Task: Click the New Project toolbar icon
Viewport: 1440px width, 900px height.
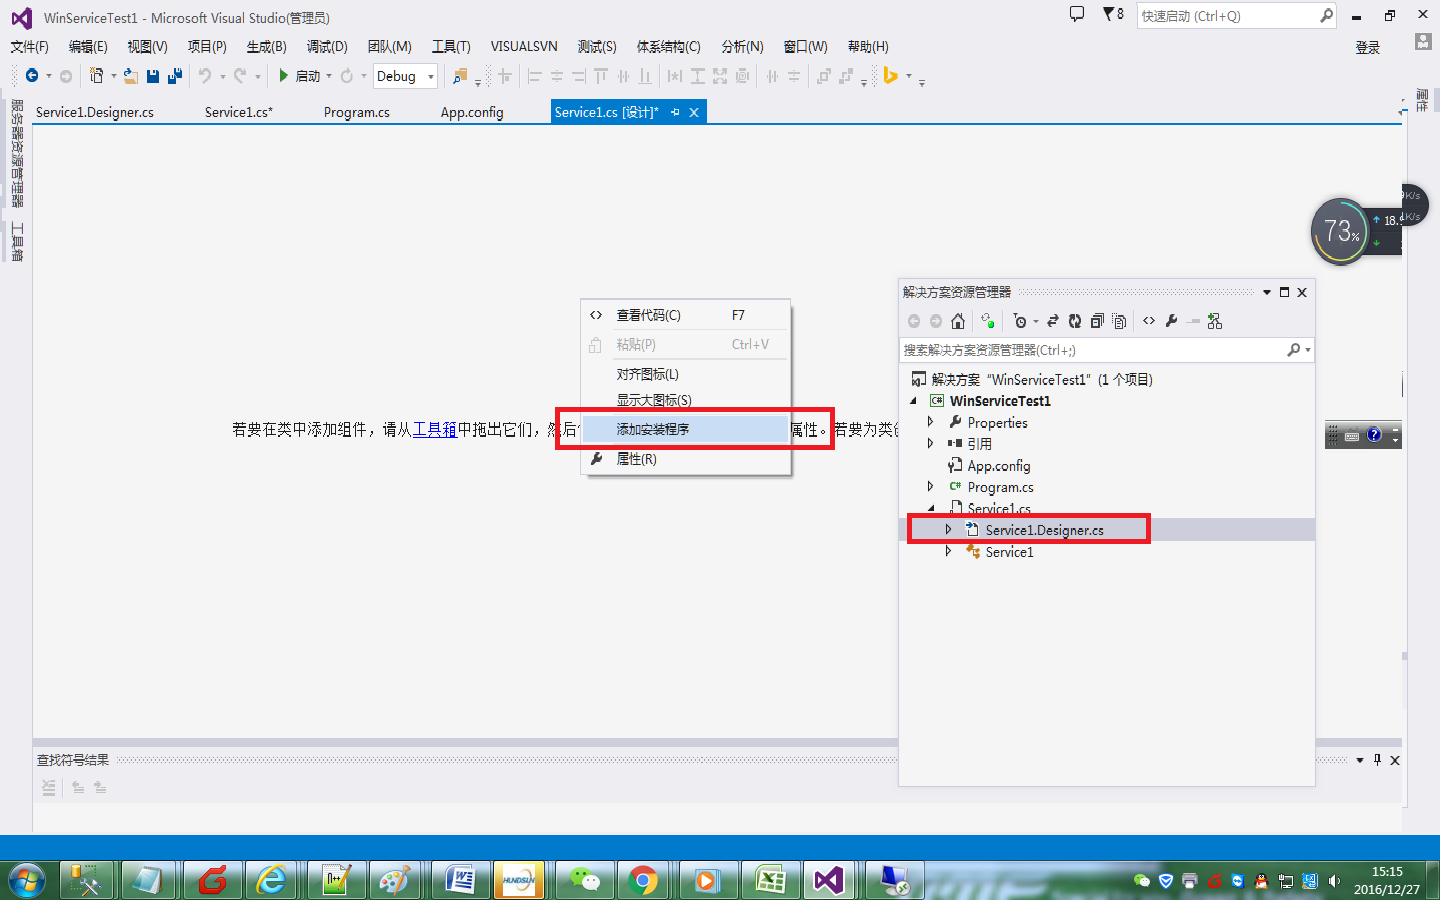Action: click(97, 76)
